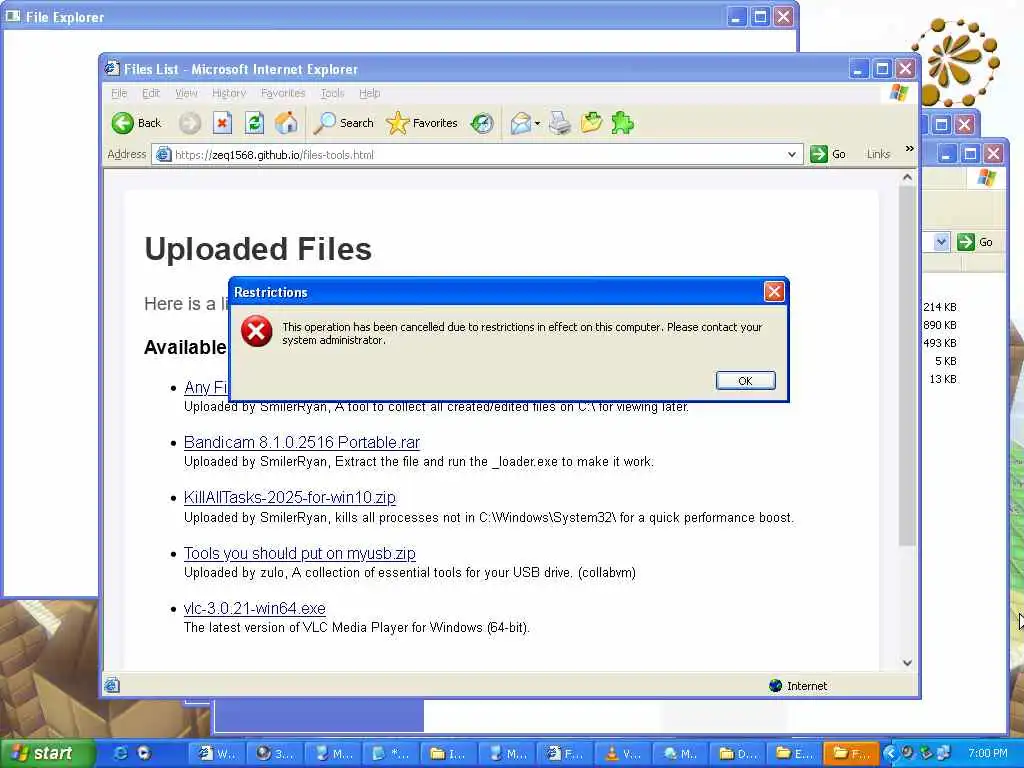Click the page icon in the address bar
1024x768 pixels.
click(x=163, y=155)
